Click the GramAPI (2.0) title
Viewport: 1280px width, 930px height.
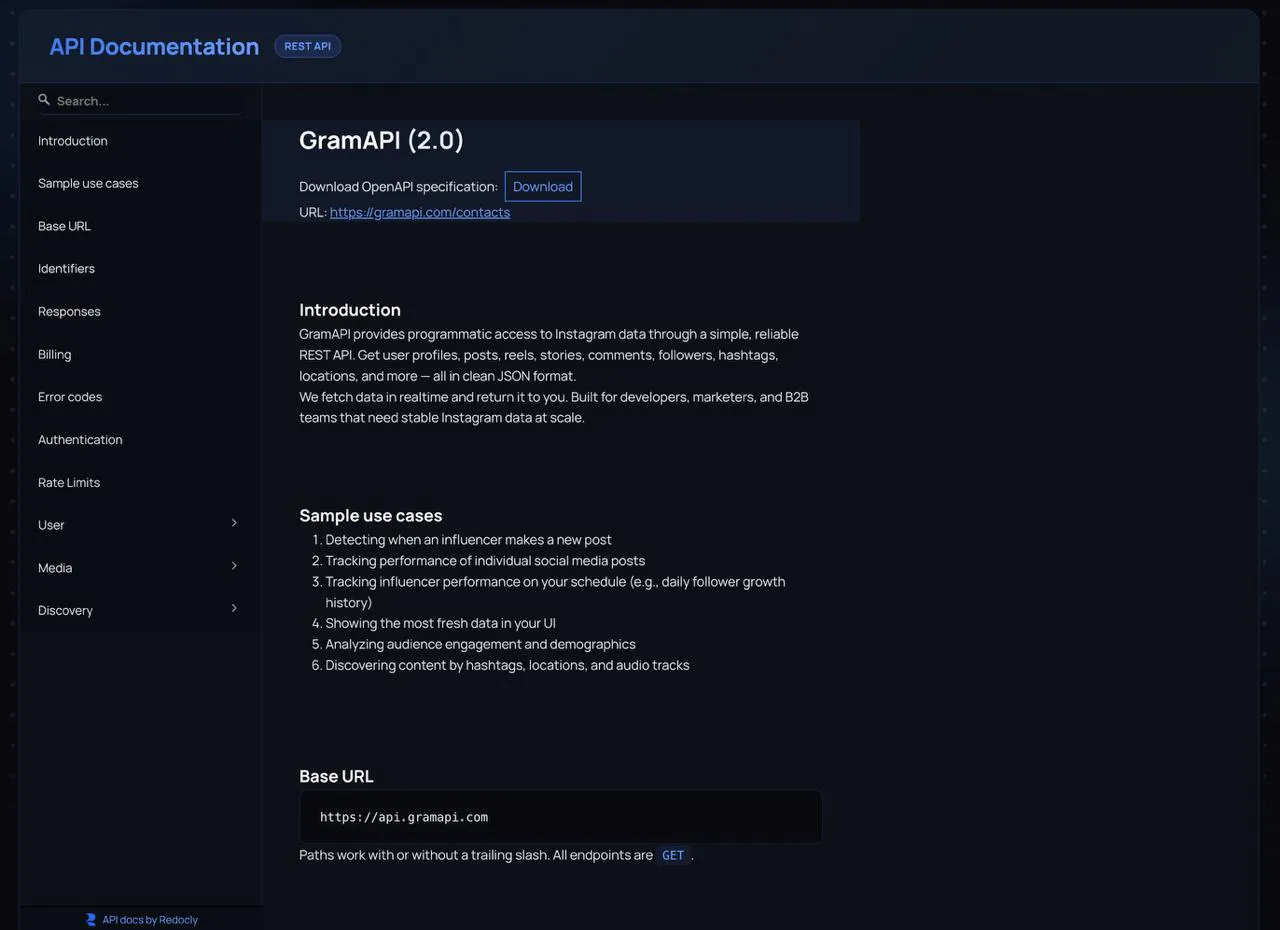click(x=382, y=140)
